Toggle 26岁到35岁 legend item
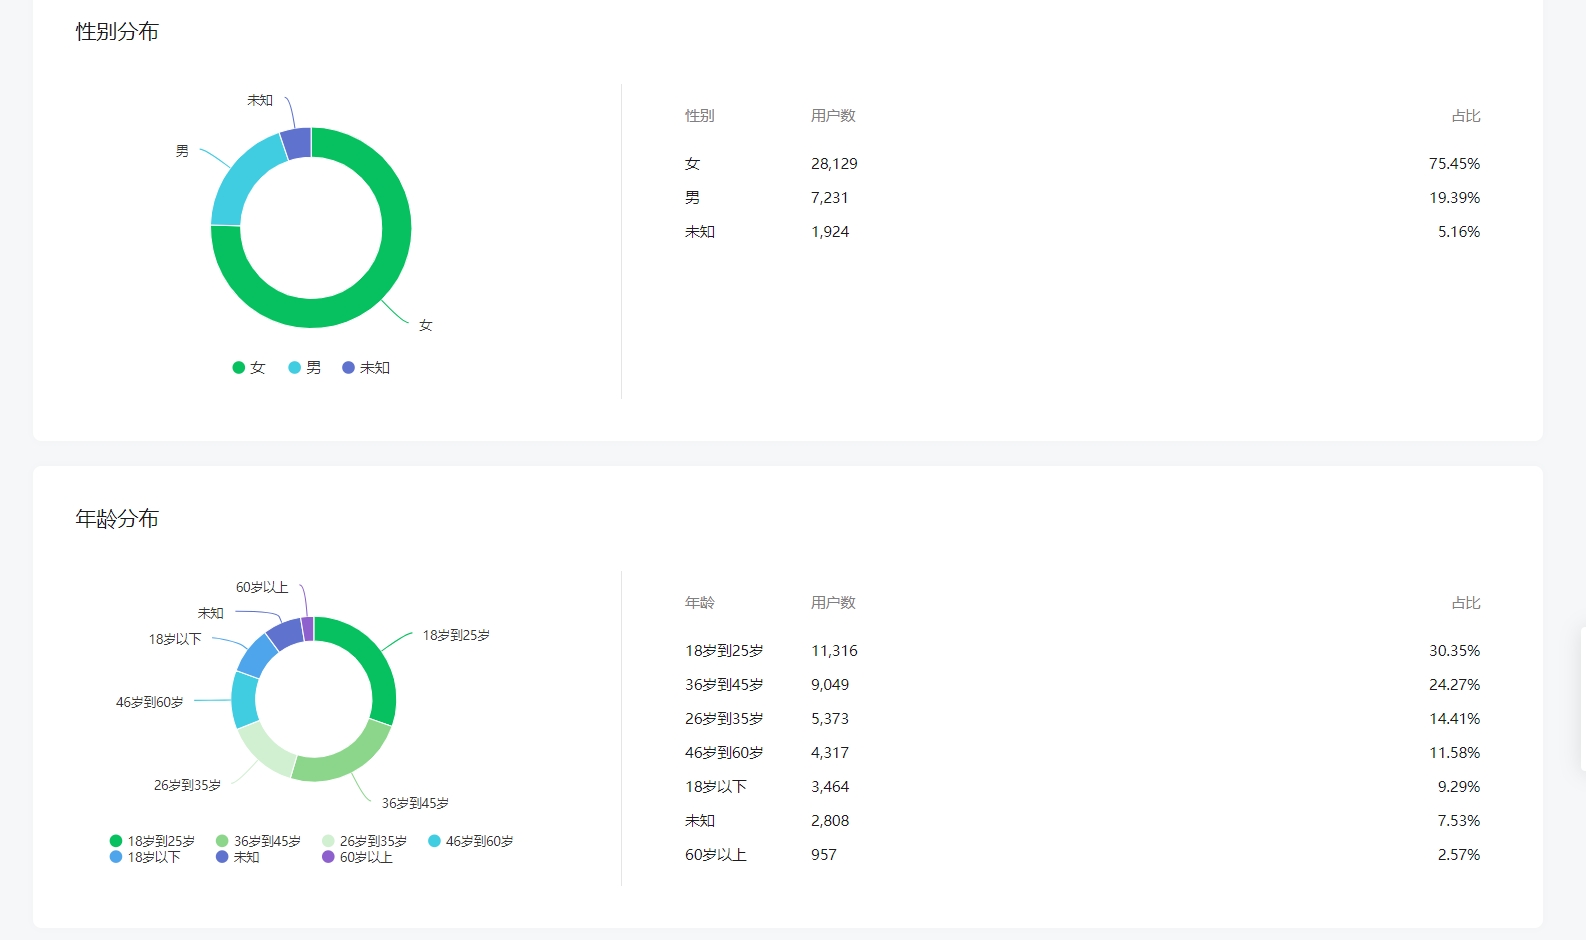 pyautogui.click(x=364, y=841)
